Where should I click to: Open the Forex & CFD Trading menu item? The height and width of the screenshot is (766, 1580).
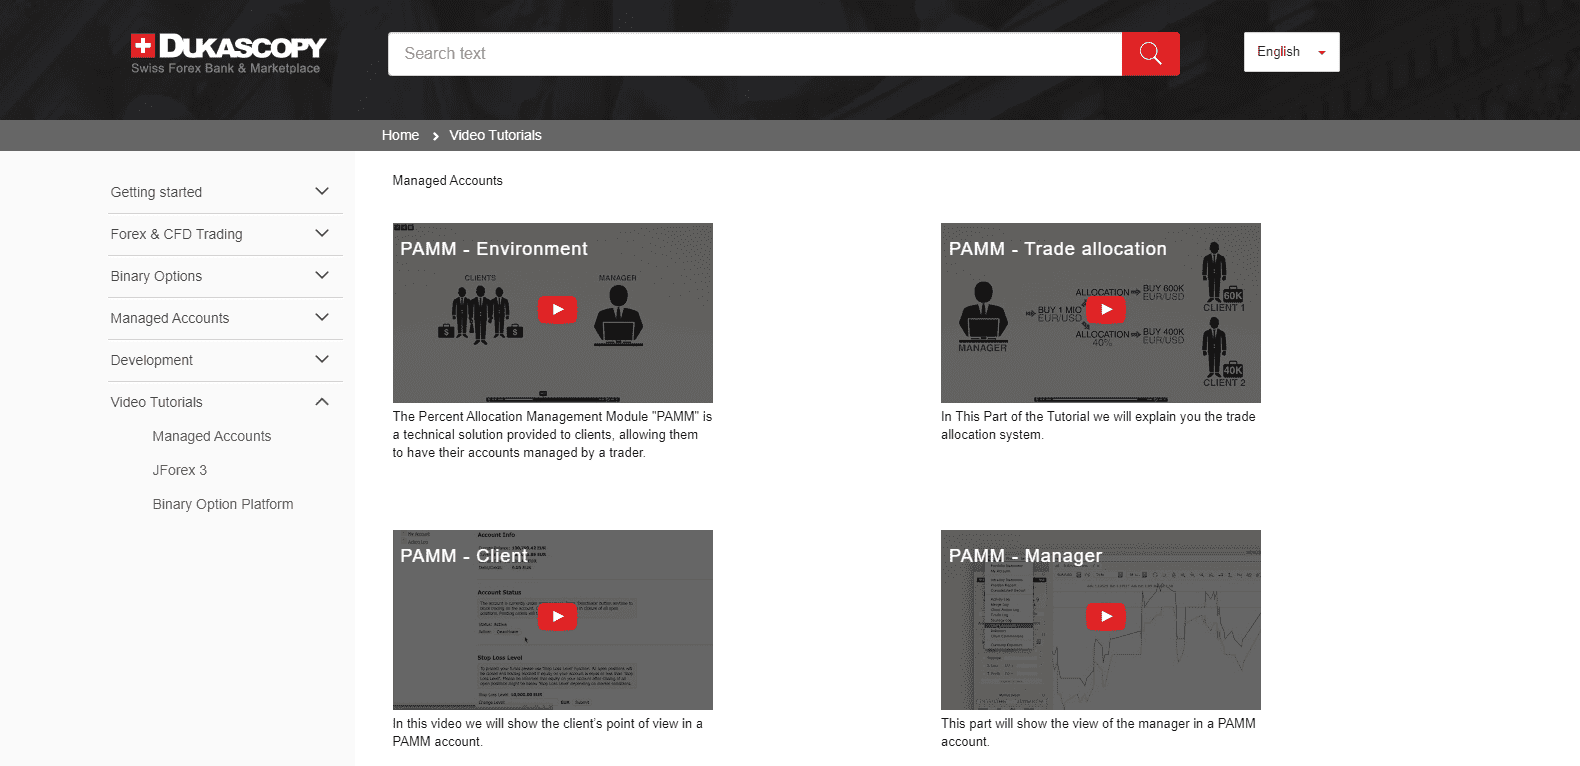pyautogui.click(x=176, y=234)
